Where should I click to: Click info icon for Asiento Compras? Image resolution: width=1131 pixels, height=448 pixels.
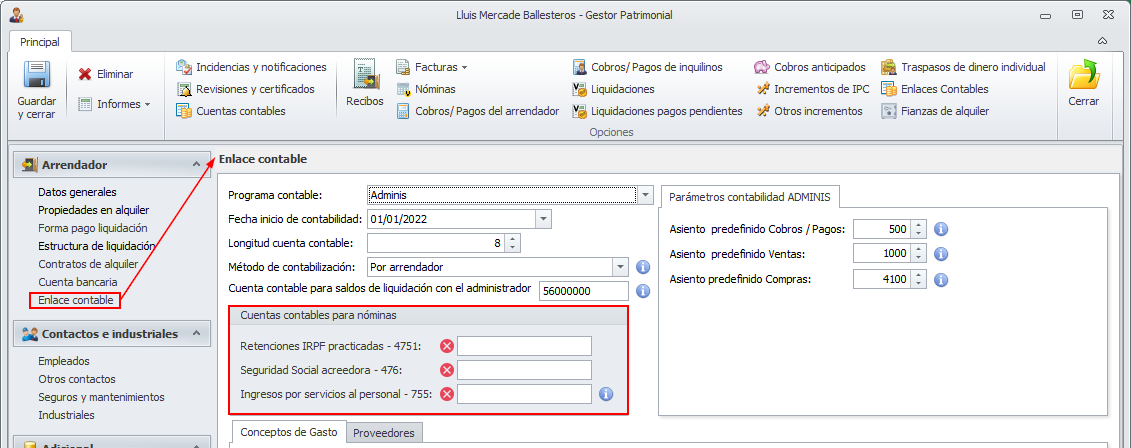click(x=941, y=279)
